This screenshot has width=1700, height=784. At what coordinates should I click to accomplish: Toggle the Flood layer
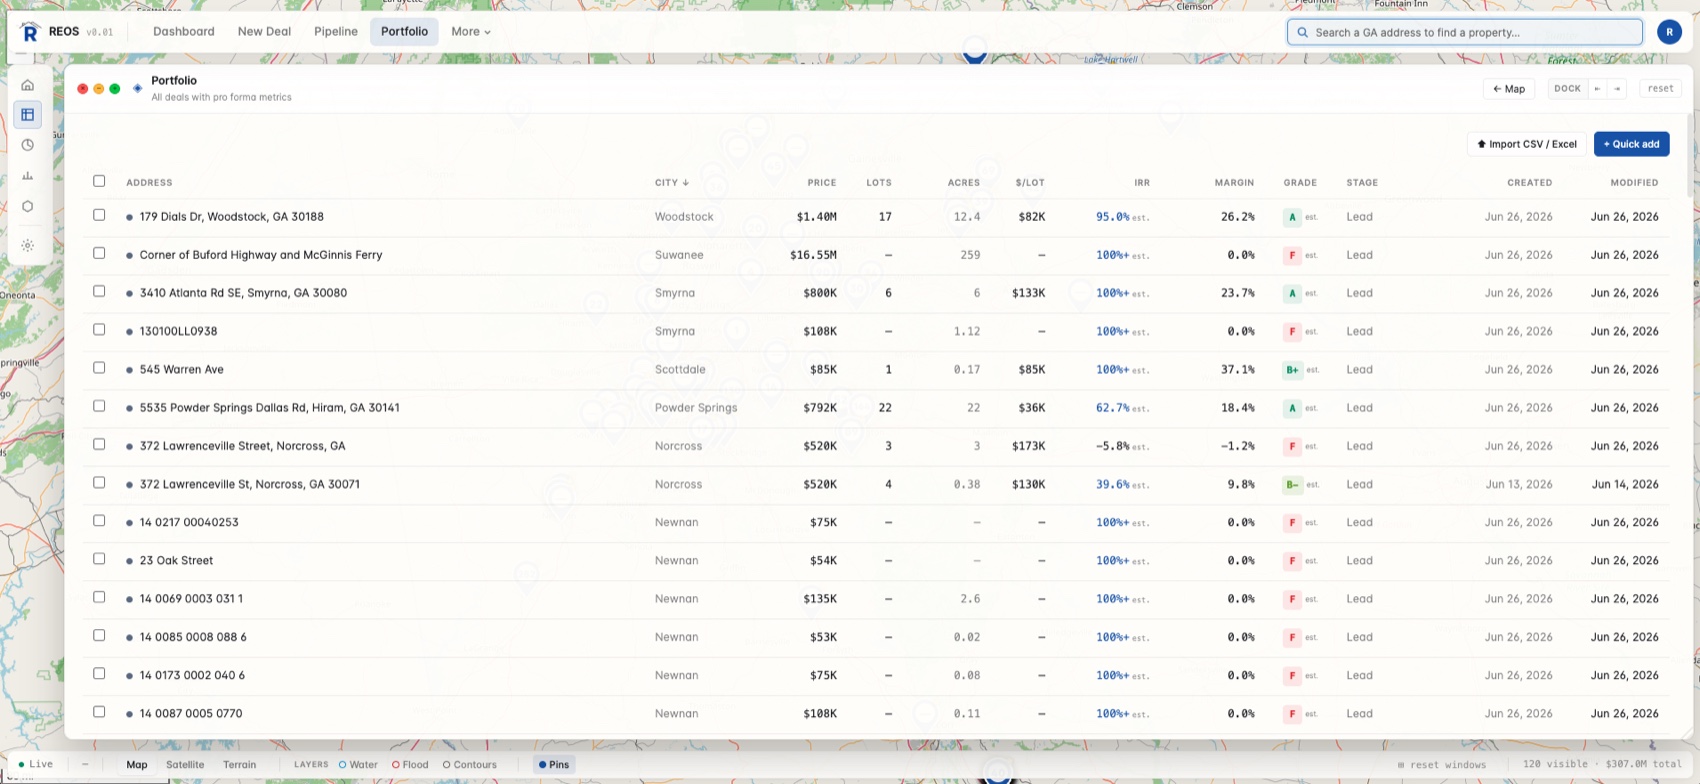[x=410, y=764]
